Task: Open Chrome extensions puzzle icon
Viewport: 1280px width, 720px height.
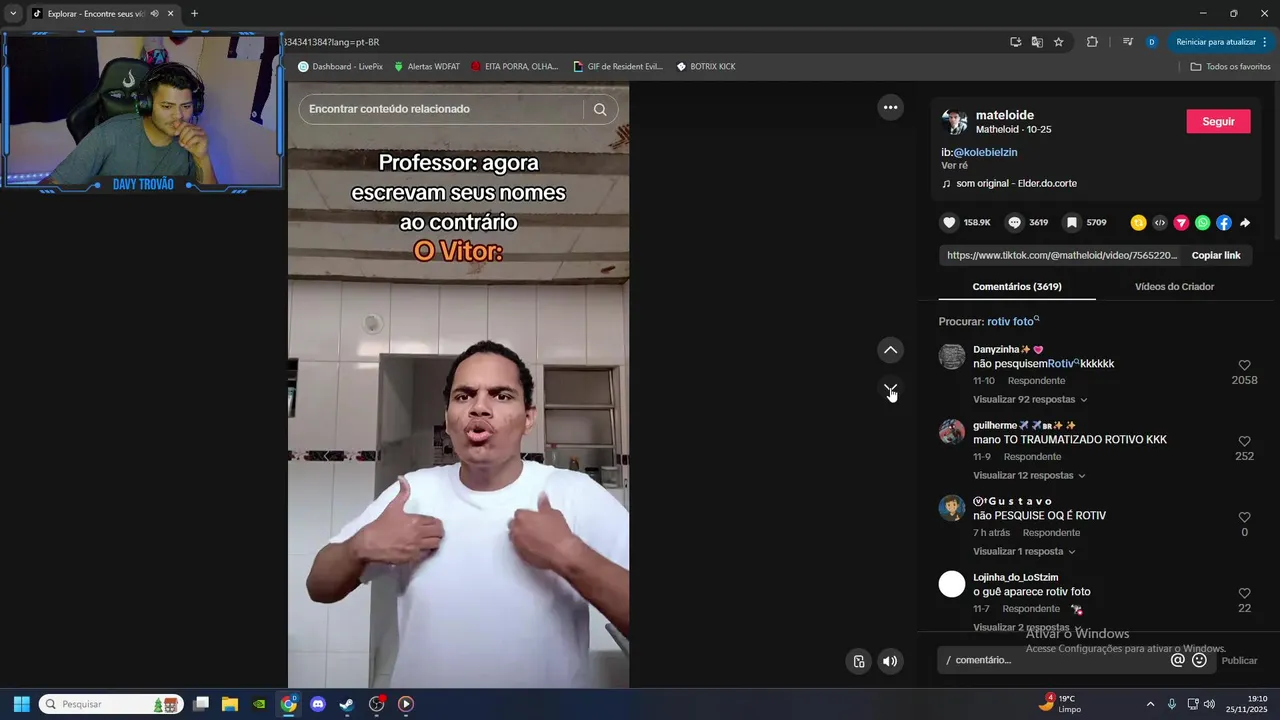Action: (1092, 42)
